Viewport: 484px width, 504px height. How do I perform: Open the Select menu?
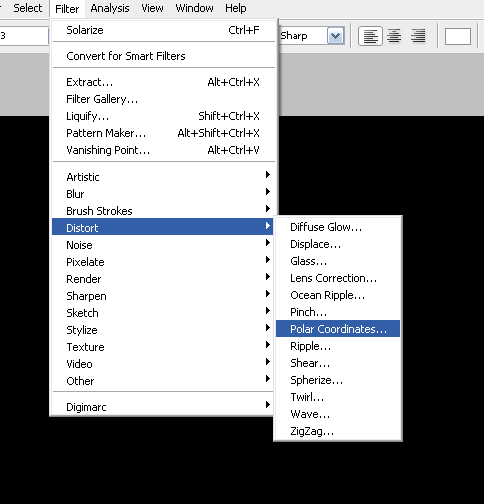[x=28, y=8]
